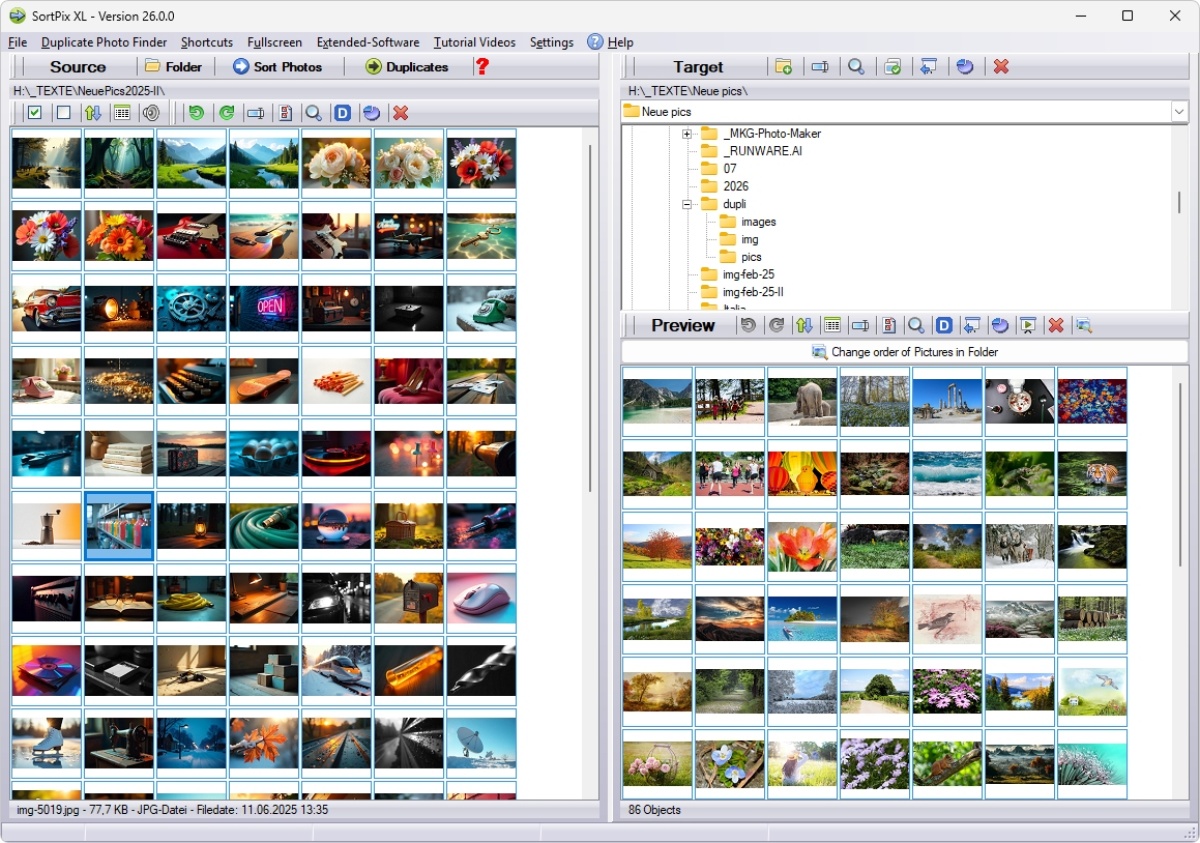
Task: Select the neon OPEN sign thumbnail
Action: tap(264, 308)
